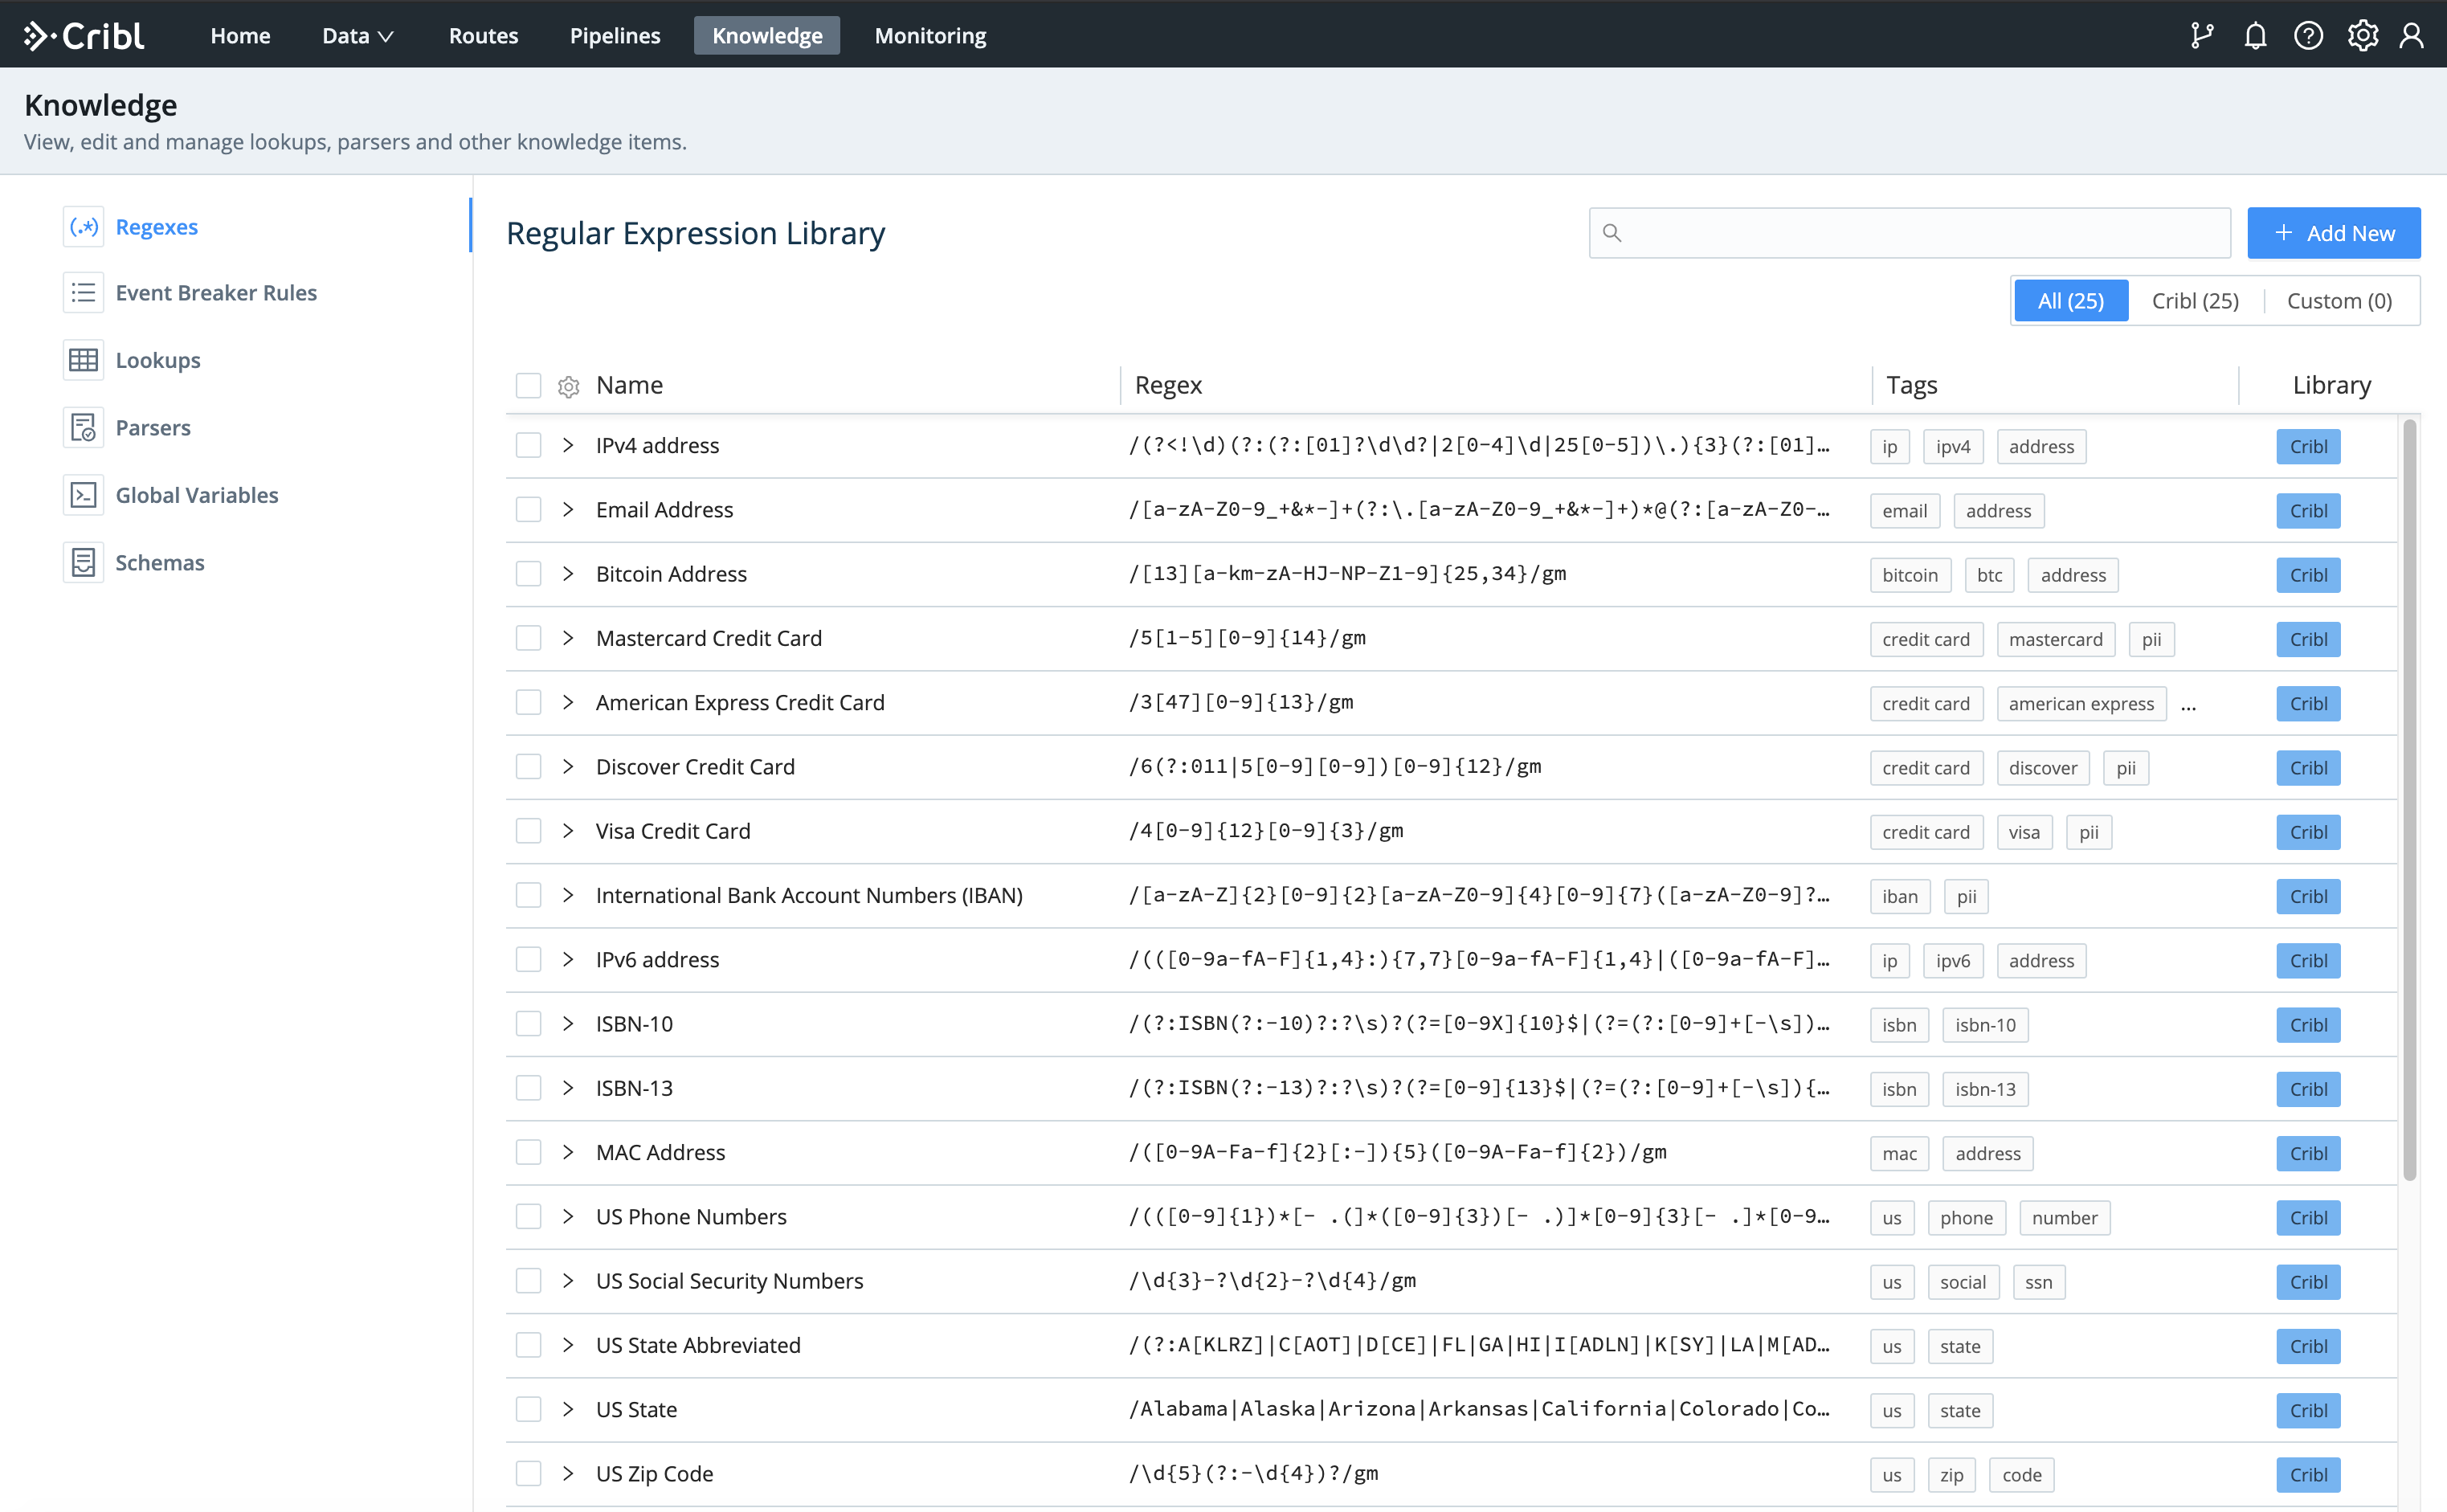
Task: Open the git branch version control icon
Action: (2201, 36)
